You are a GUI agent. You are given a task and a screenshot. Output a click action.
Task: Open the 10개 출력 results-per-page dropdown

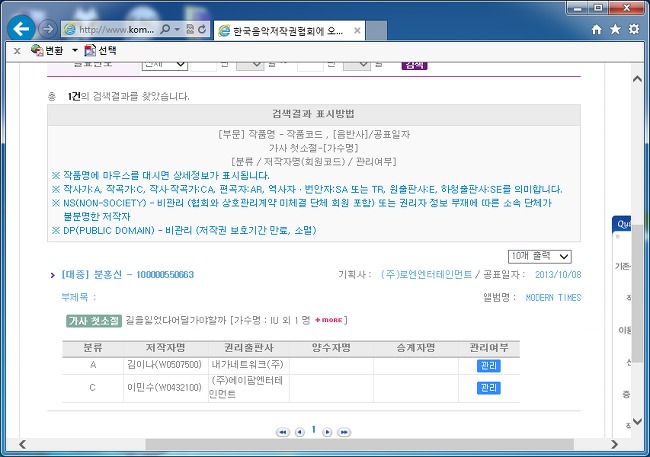tap(540, 256)
